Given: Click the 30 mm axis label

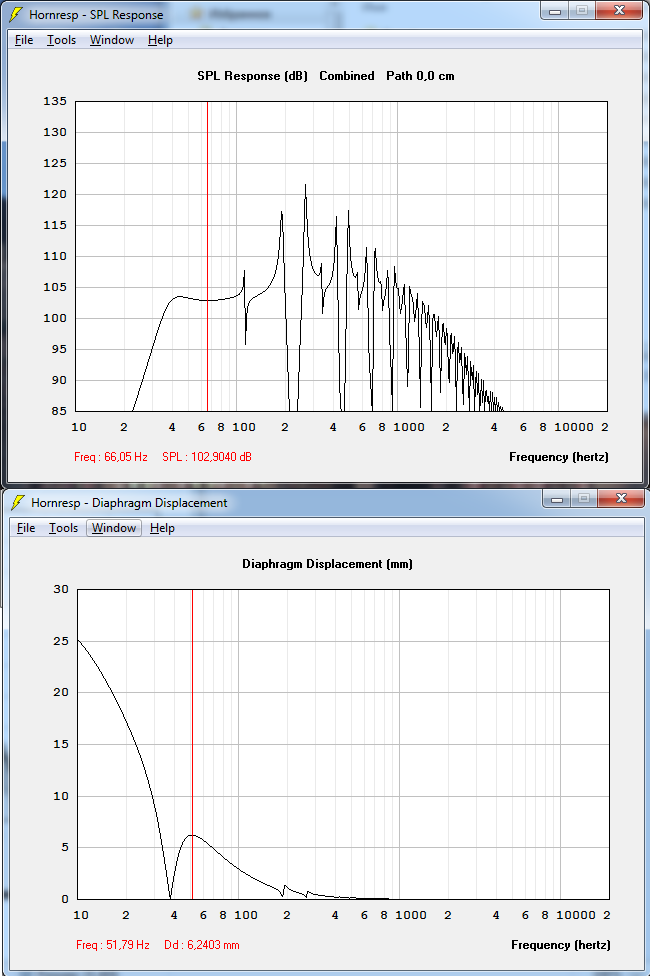Looking at the screenshot, I should [61, 589].
